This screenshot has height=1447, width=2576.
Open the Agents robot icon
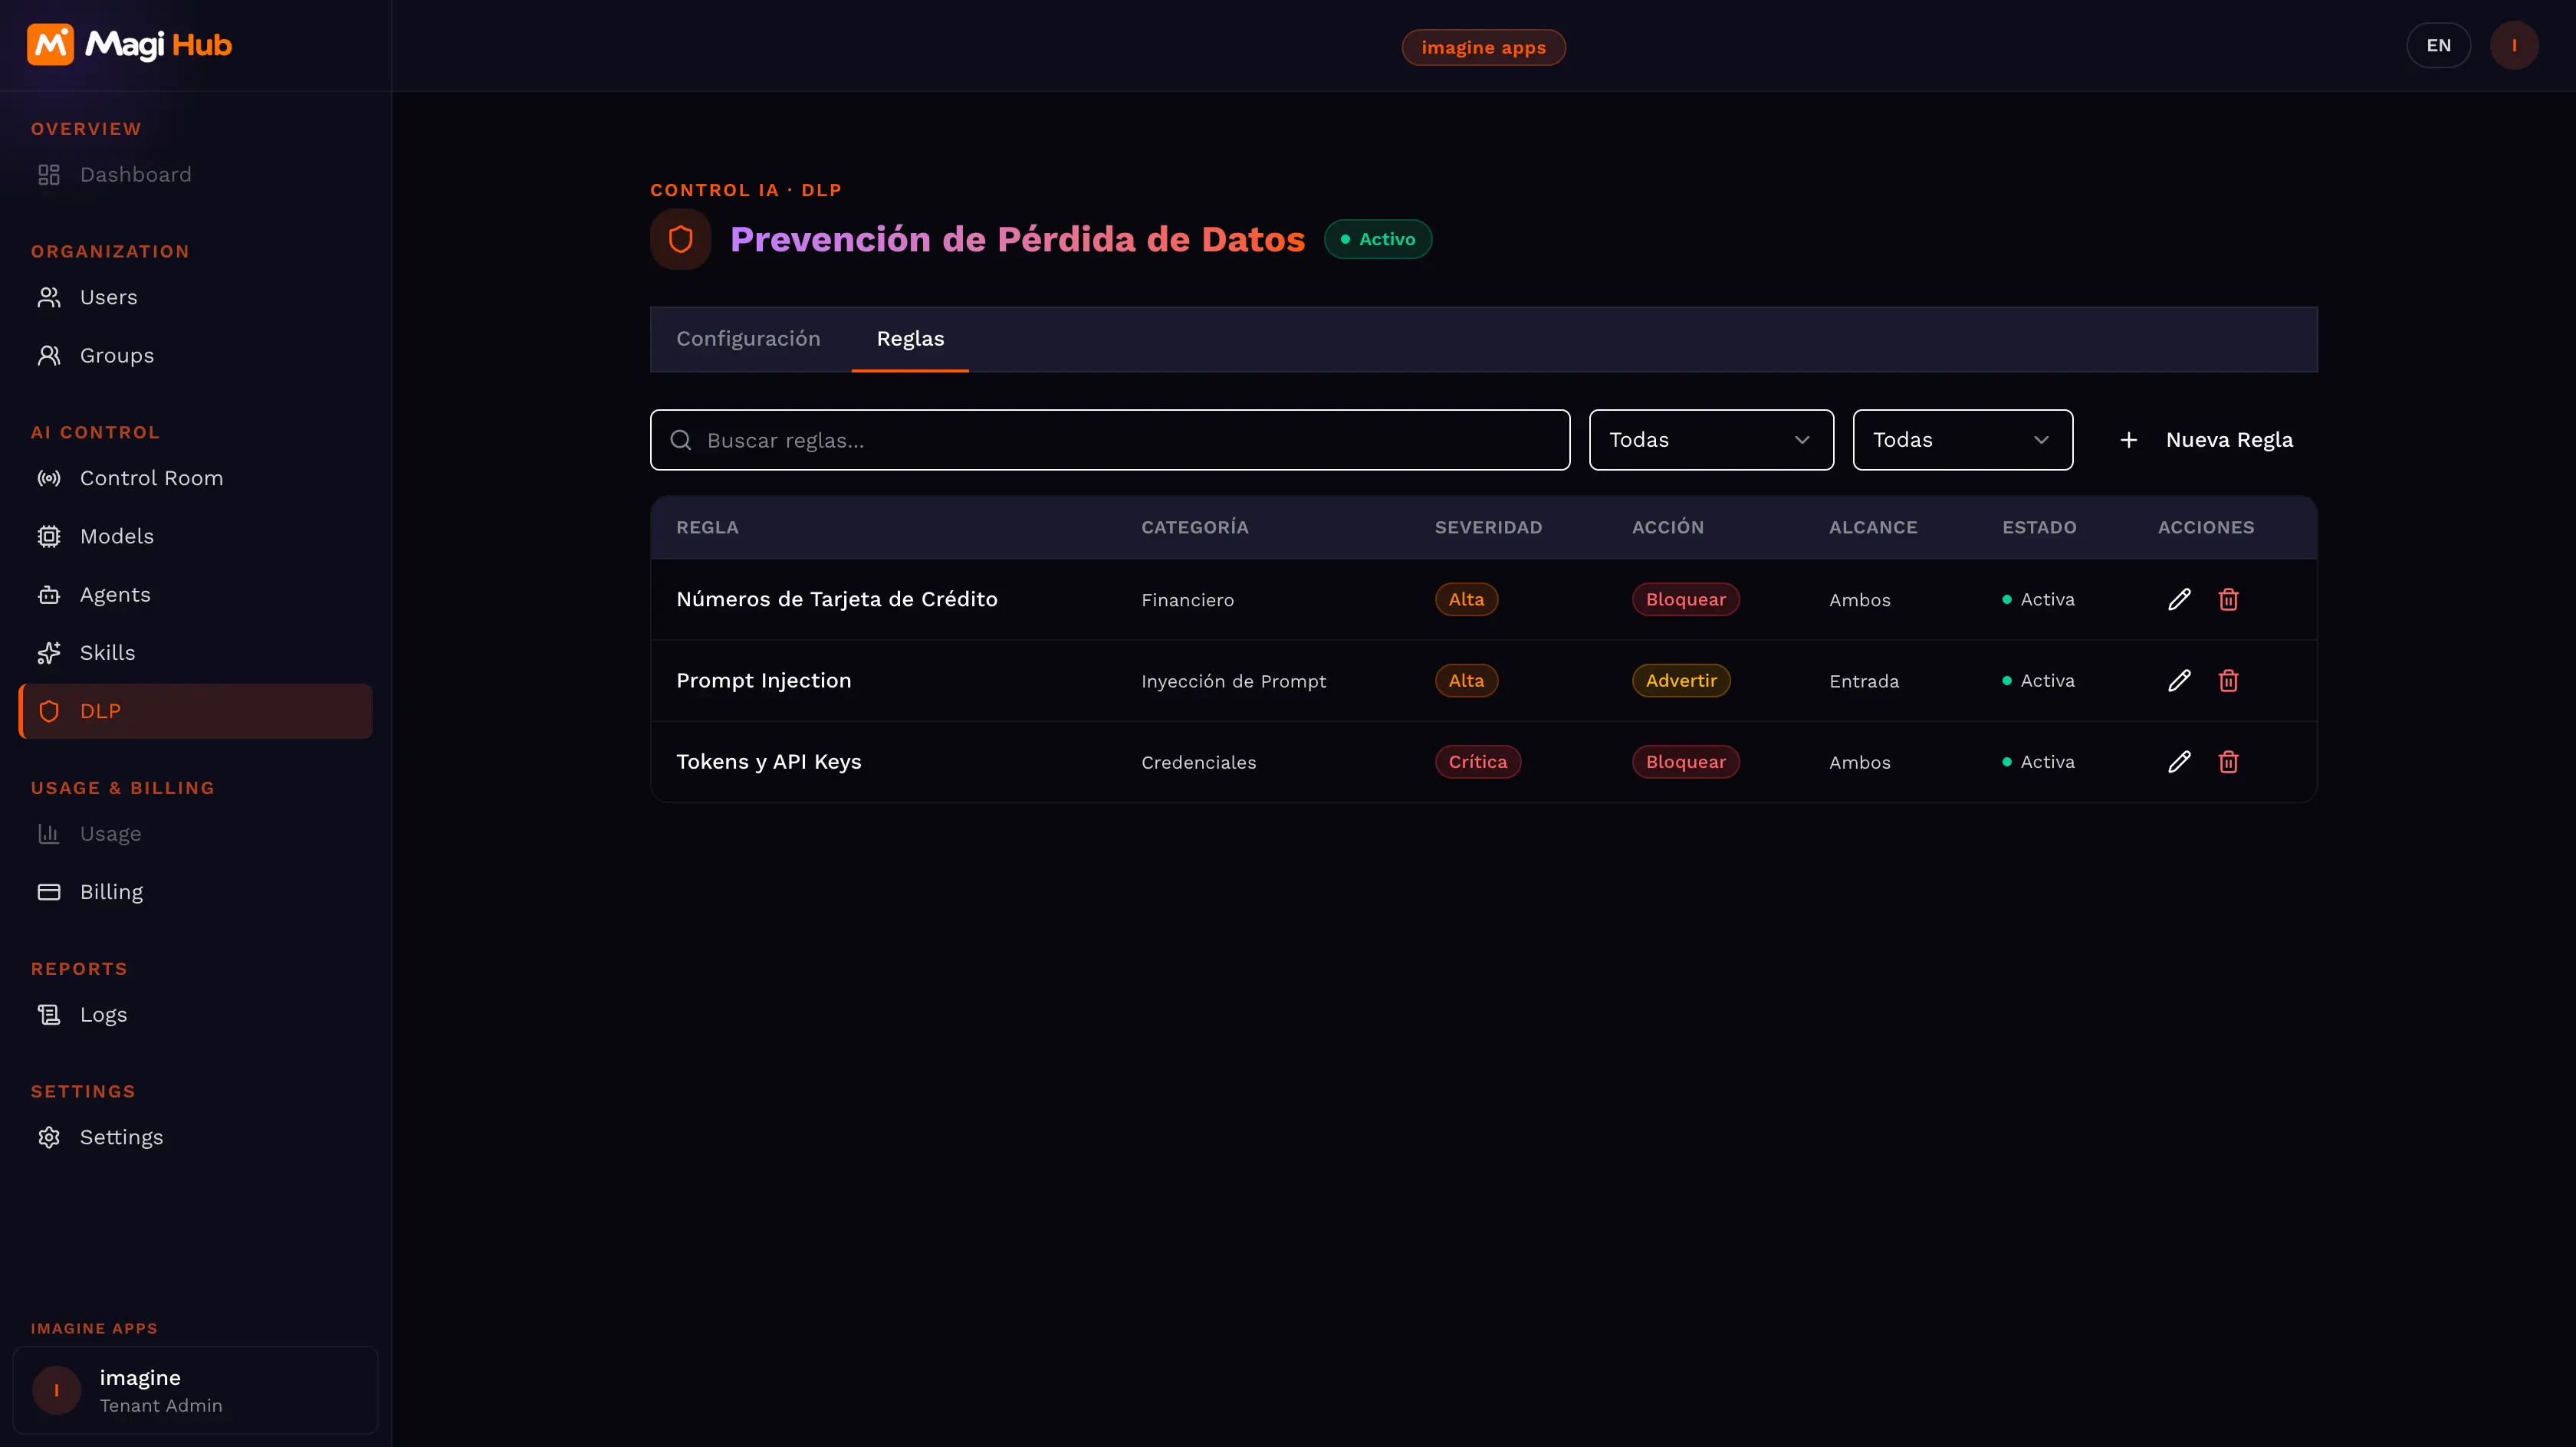tap(49, 594)
